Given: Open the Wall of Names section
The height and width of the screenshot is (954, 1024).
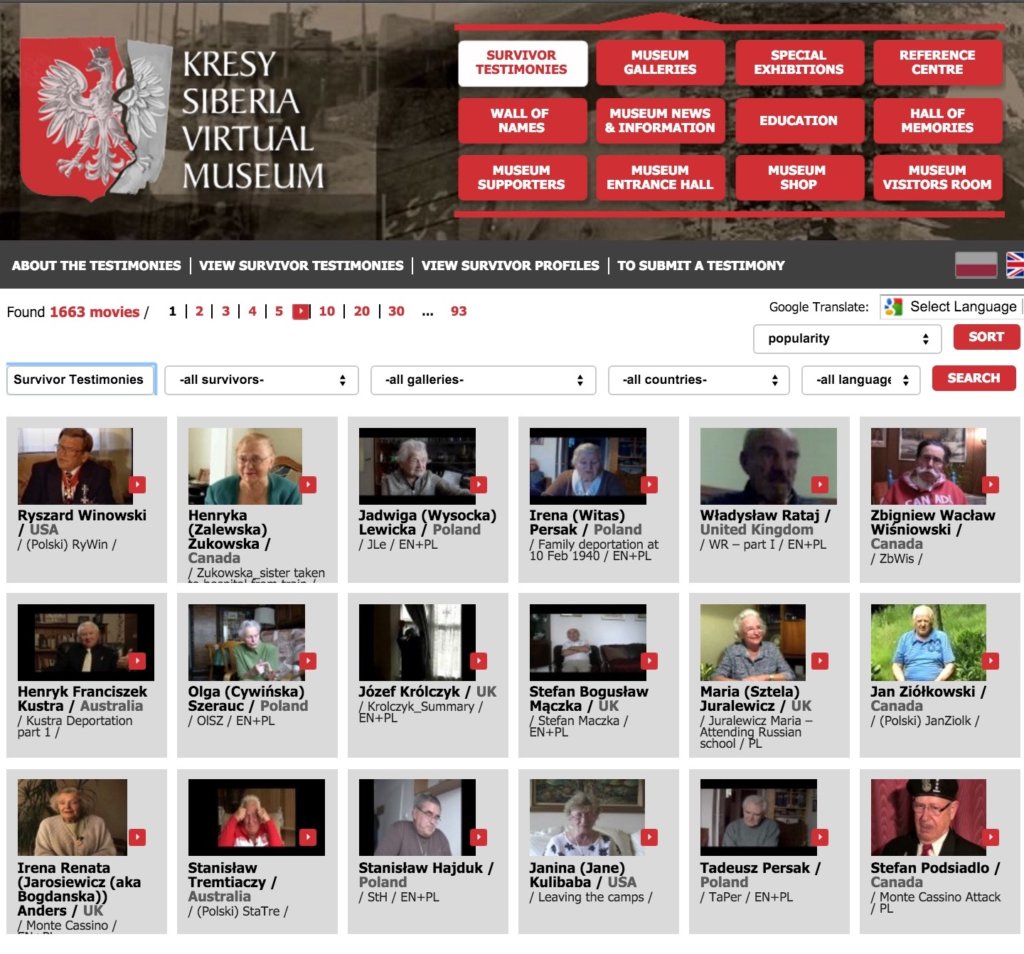Looking at the screenshot, I should pyautogui.click(x=522, y=121).
